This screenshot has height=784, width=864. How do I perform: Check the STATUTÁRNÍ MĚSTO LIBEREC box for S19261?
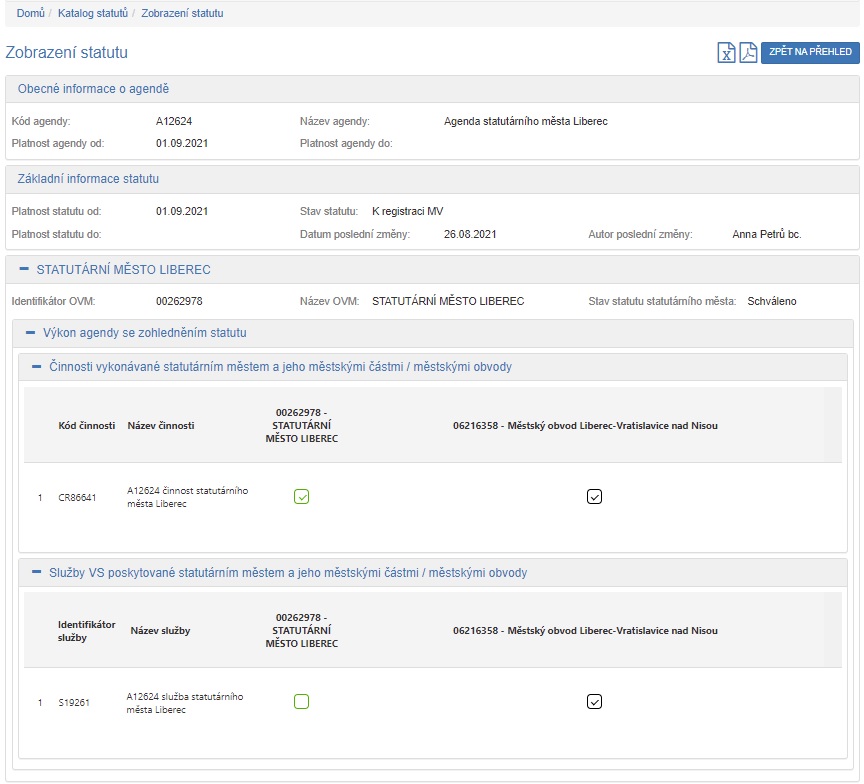pyautogui.click(x=302, y=702)
